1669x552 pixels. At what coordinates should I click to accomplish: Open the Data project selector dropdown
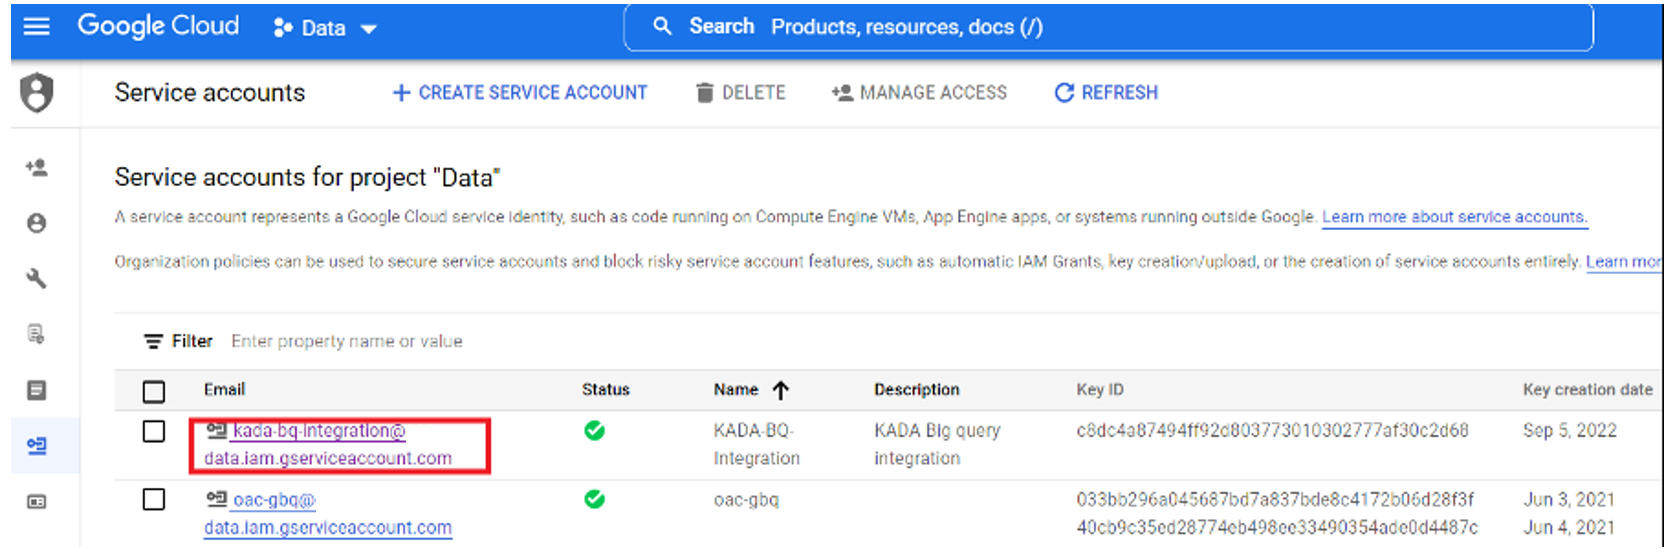point(325,28)
